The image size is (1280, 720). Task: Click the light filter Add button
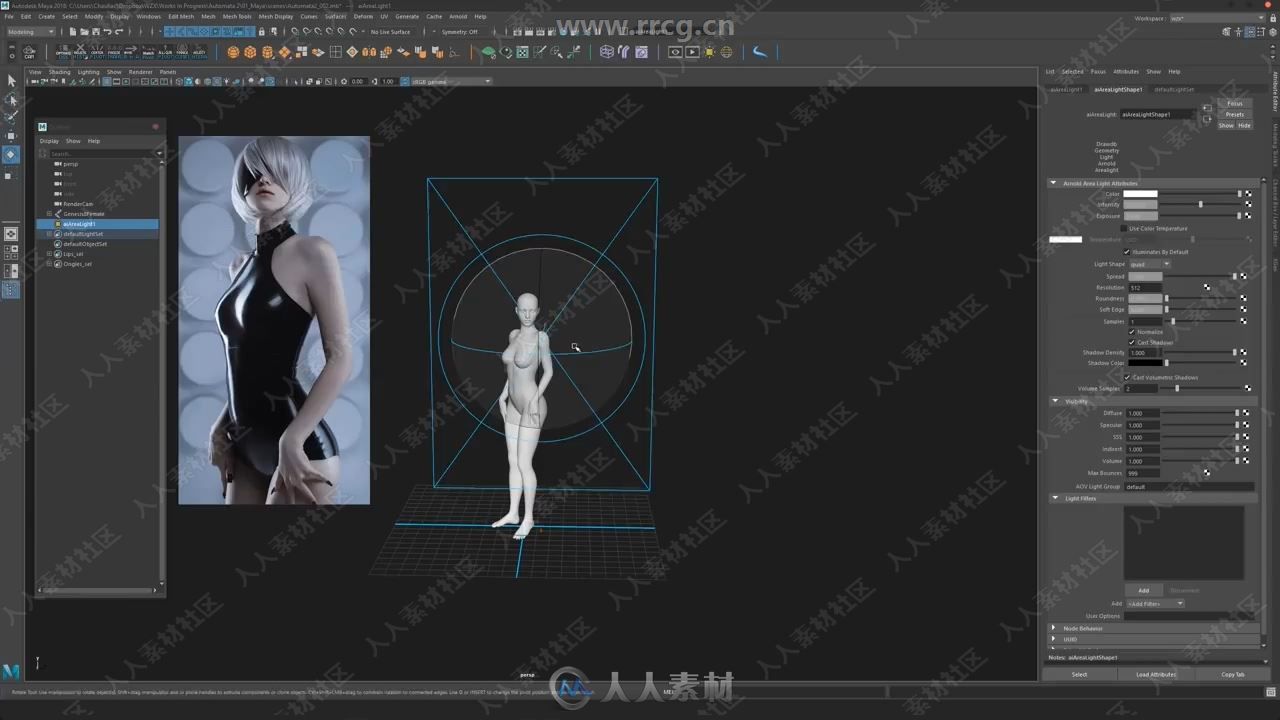1143,590
